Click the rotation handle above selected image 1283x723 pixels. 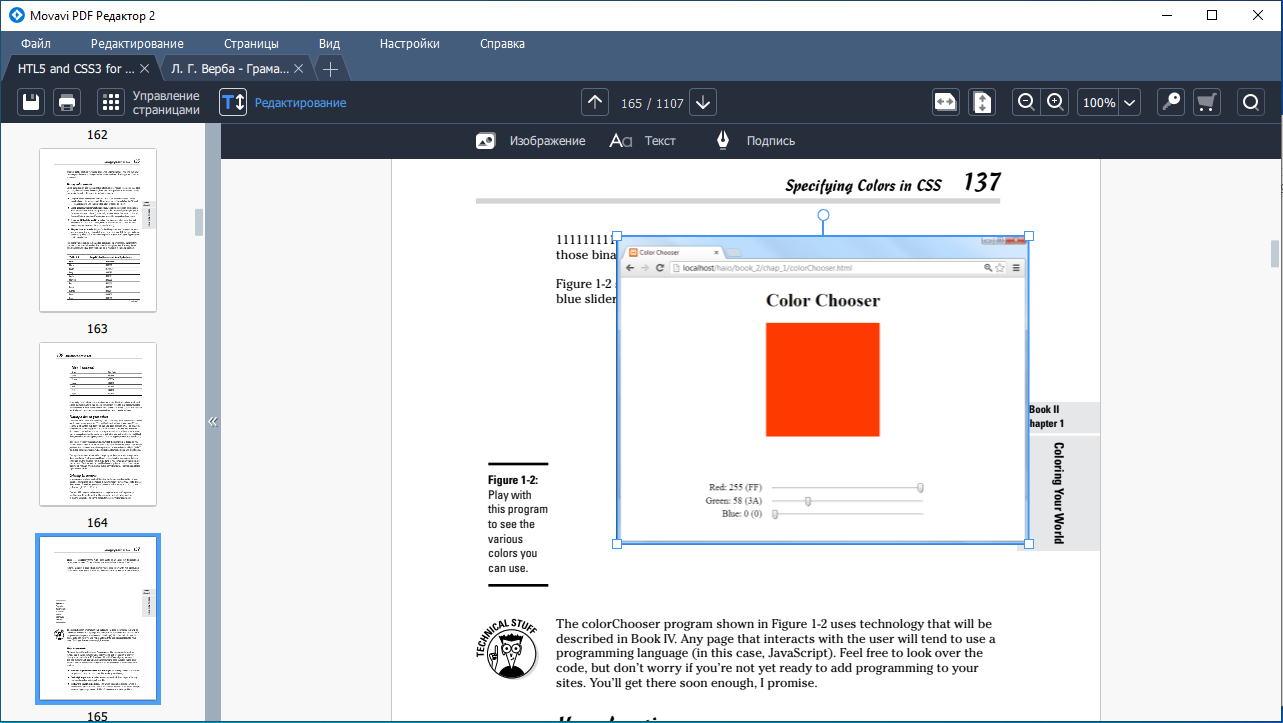(x=823, y=215)
